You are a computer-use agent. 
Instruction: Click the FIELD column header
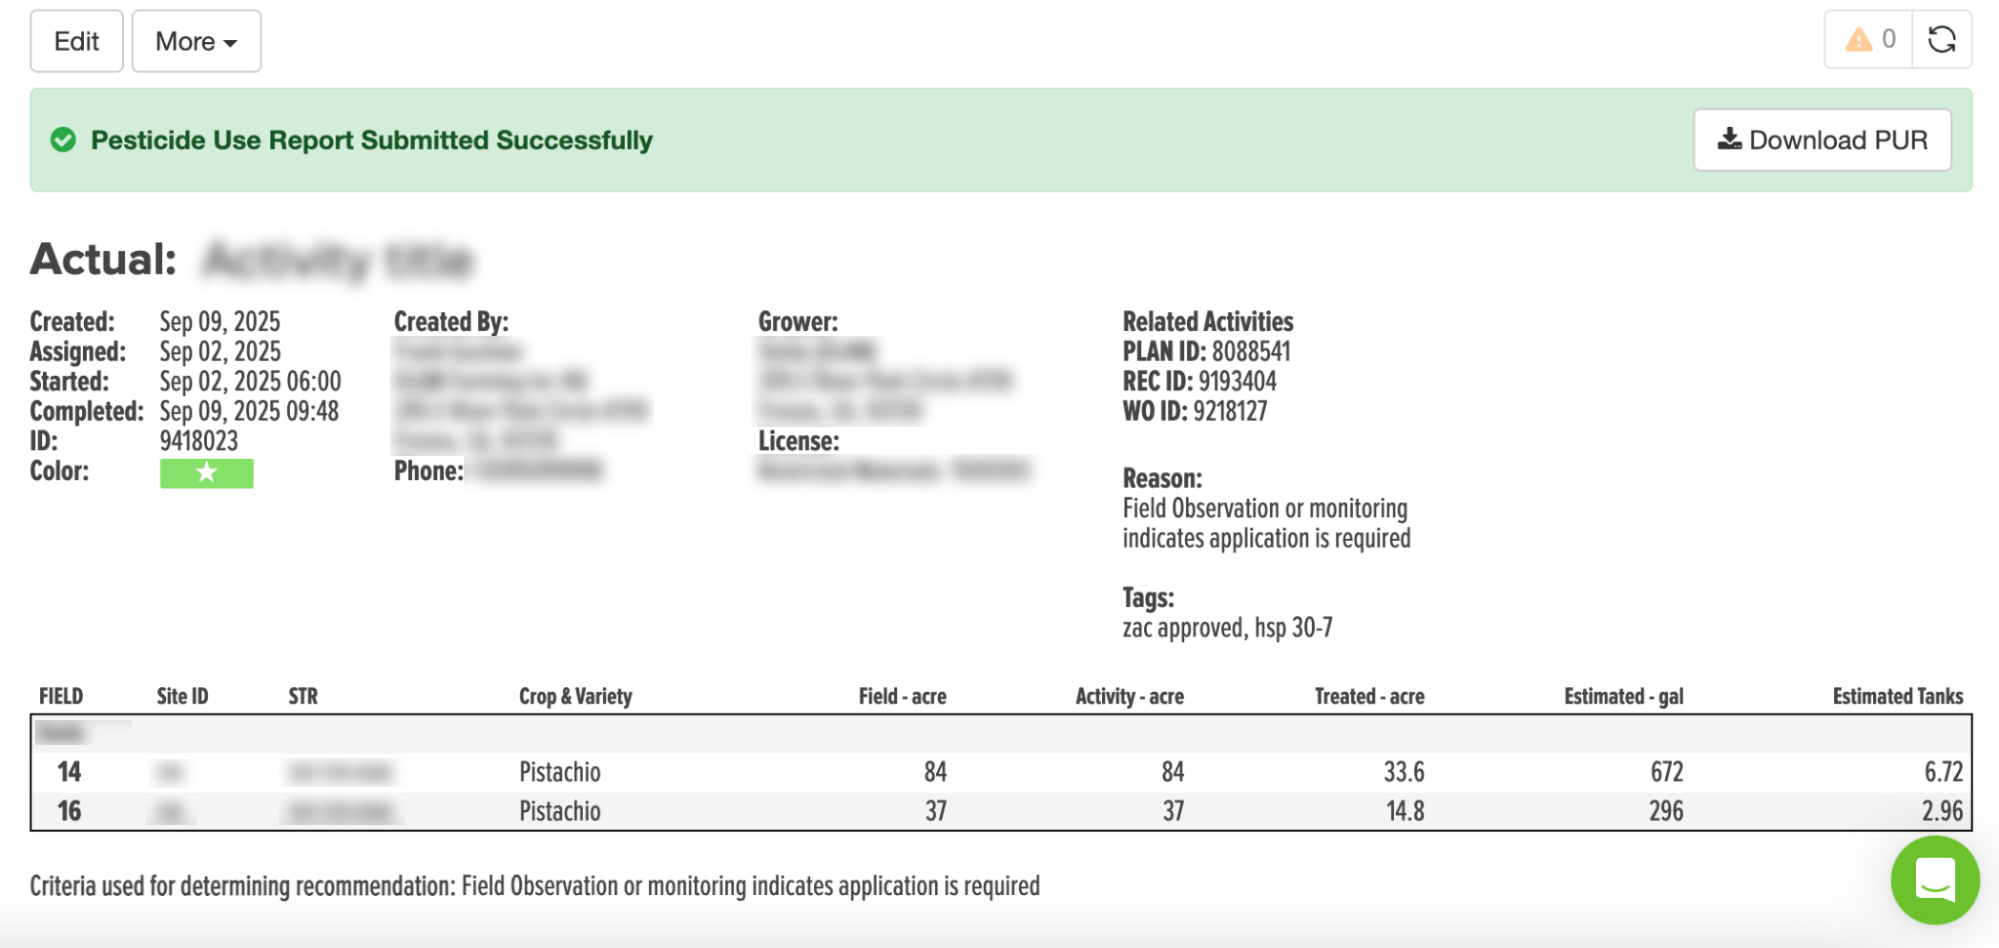coord(61,696)
